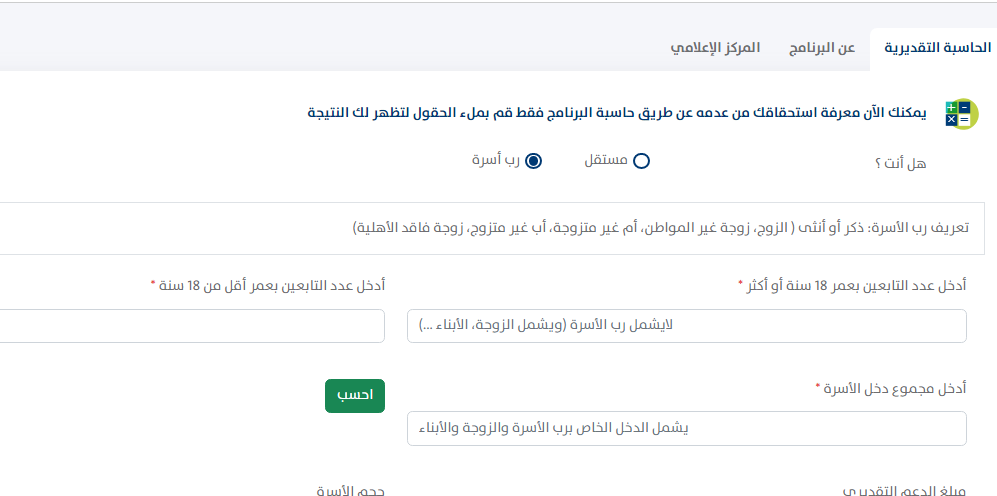Select the مستقل radio button circle

click(641, 161)
